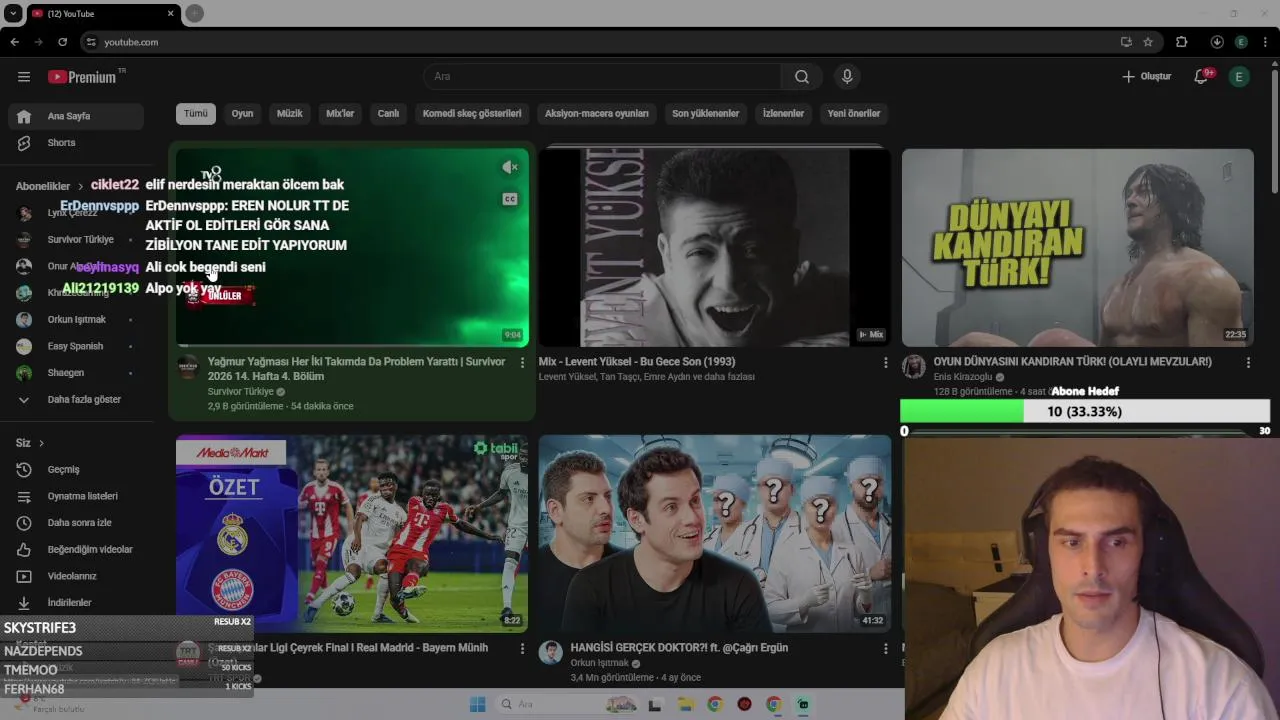Open the tab search dropdown arrow
Screen dimensions: 1280x720
(x=13, y=14)
